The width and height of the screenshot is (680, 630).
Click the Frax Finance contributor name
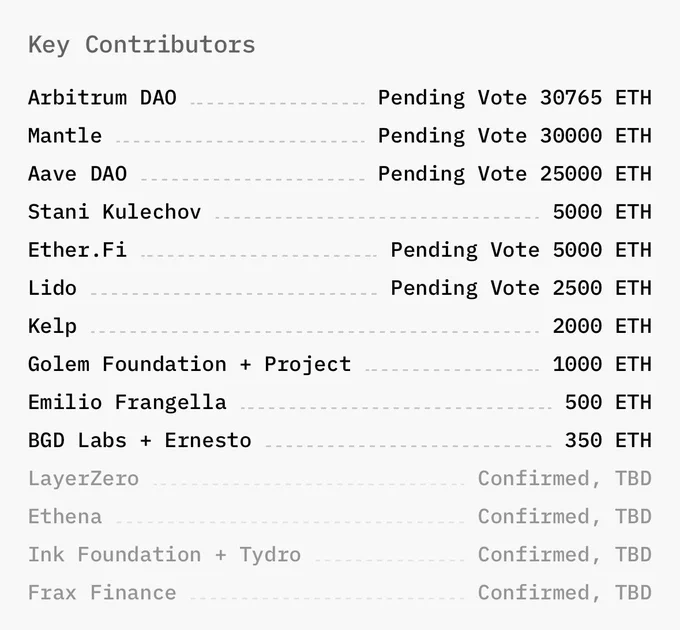pyautogui.click(x=102, y=594)
